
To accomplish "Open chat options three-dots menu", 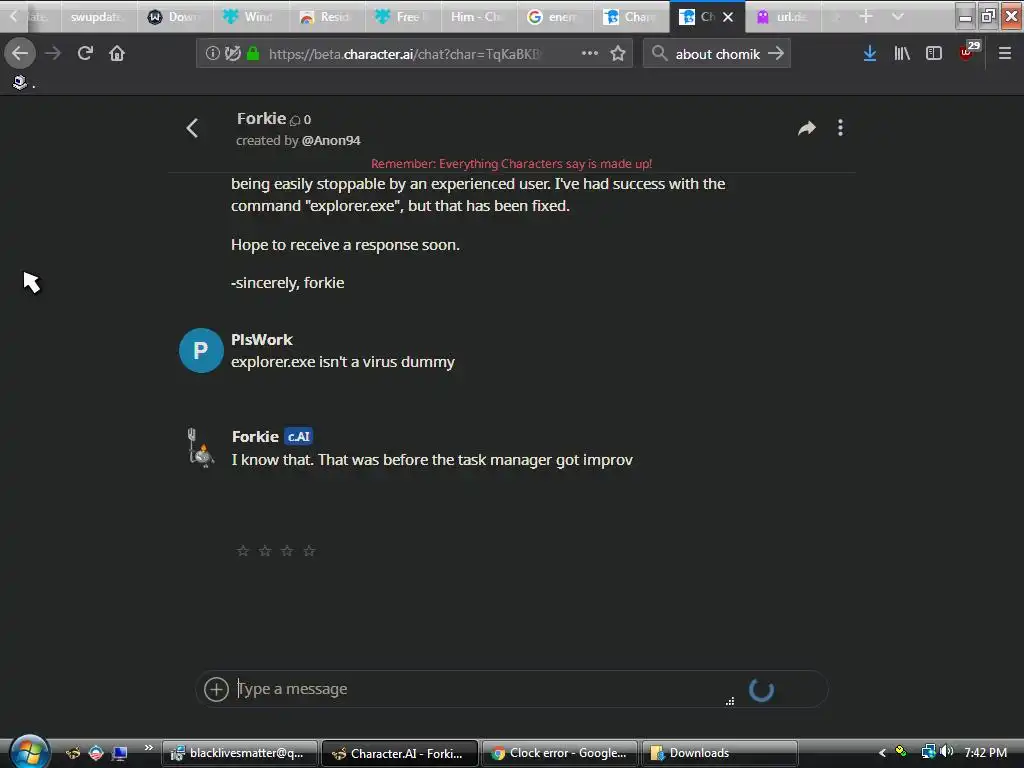I will [840, 128].
